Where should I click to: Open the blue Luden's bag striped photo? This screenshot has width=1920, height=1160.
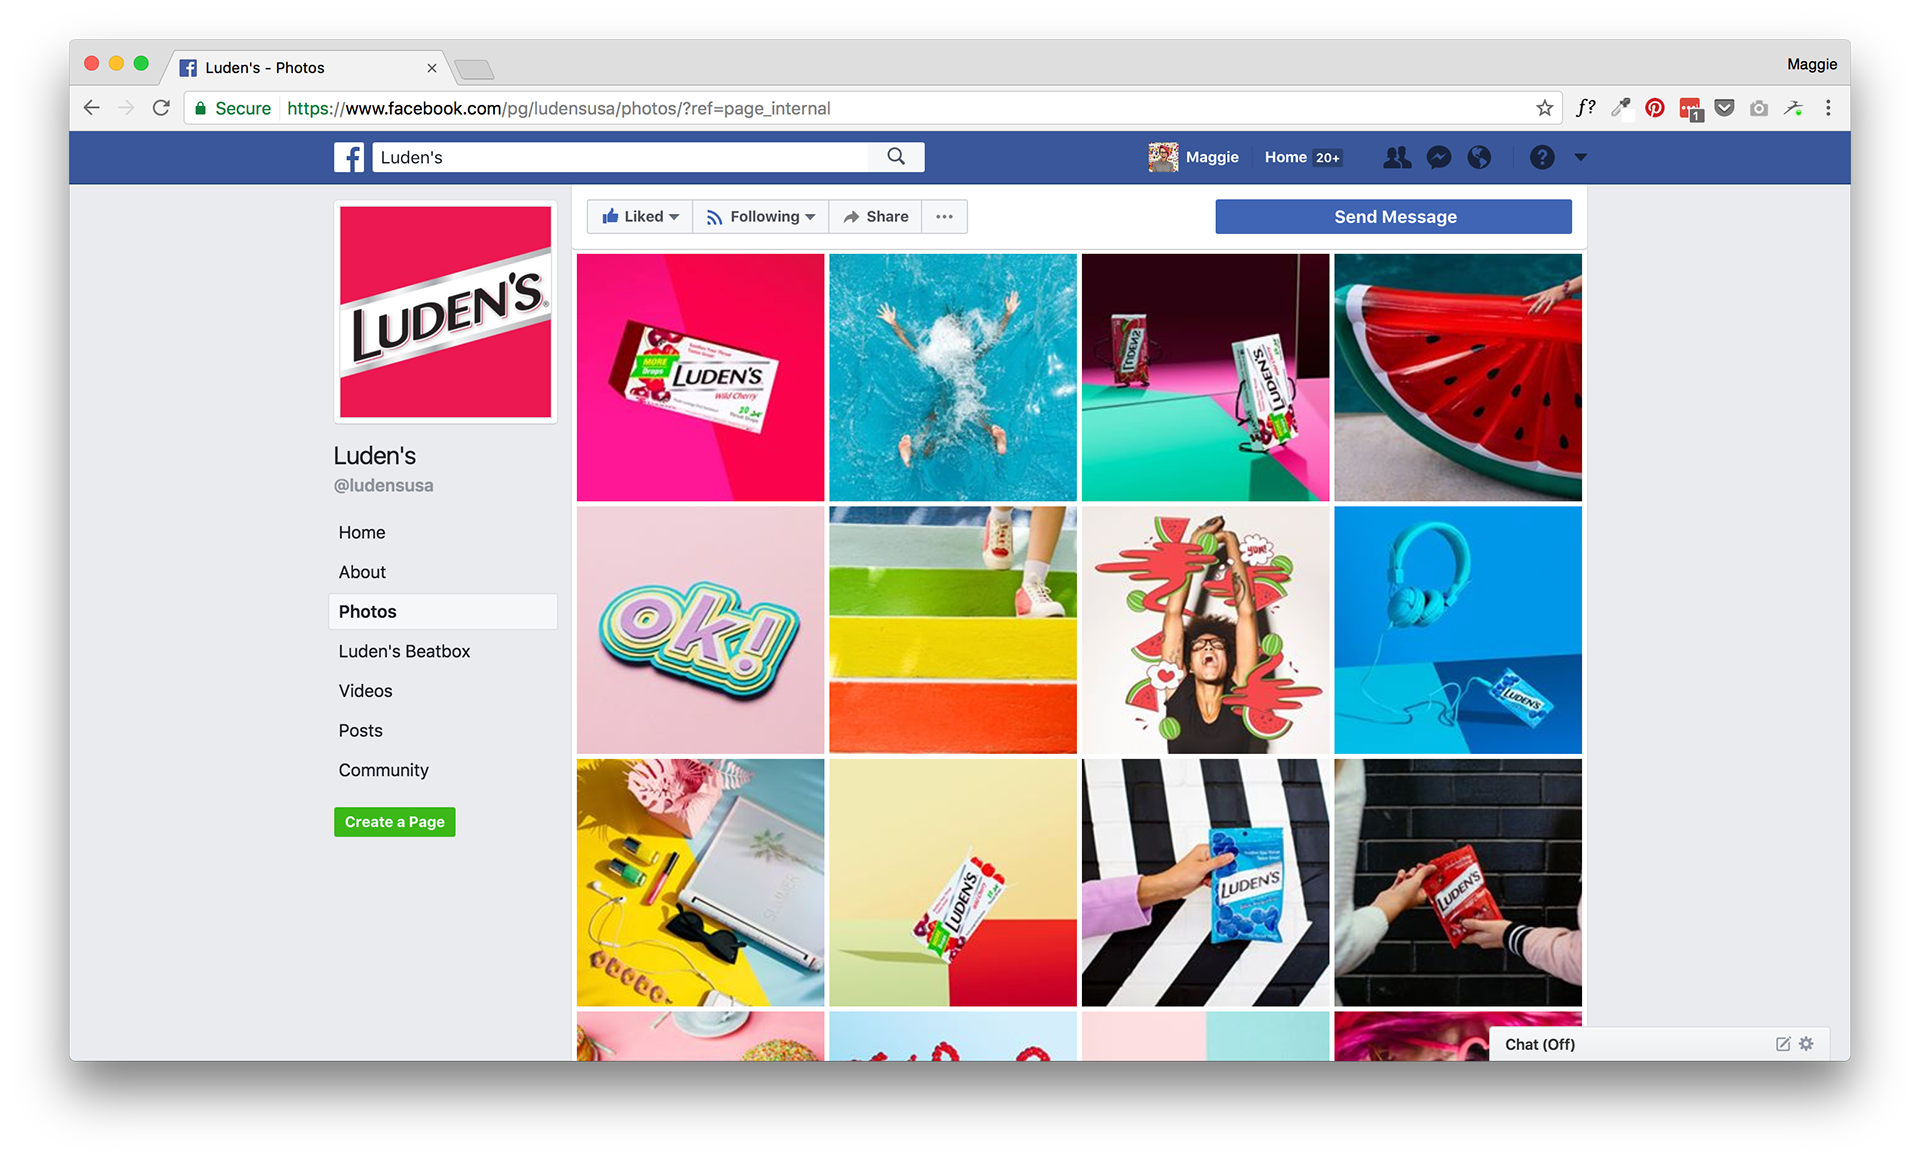pyautogui.click(x=1205, y=882)
